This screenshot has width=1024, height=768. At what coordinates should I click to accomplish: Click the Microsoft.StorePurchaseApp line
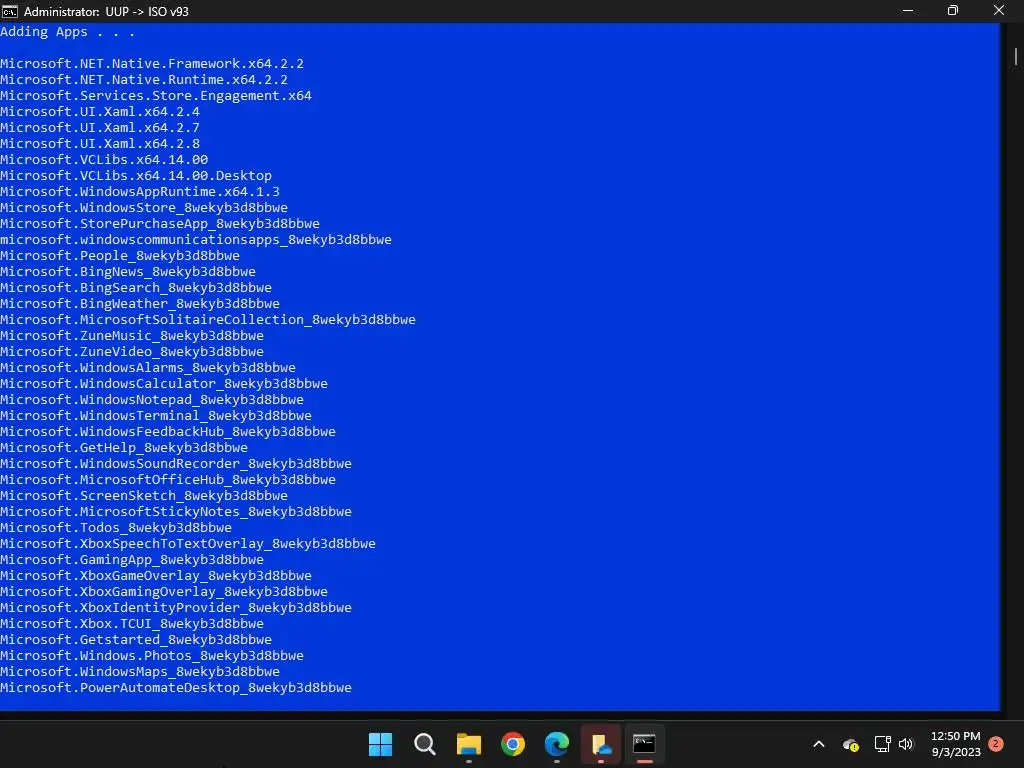point(160,223)
